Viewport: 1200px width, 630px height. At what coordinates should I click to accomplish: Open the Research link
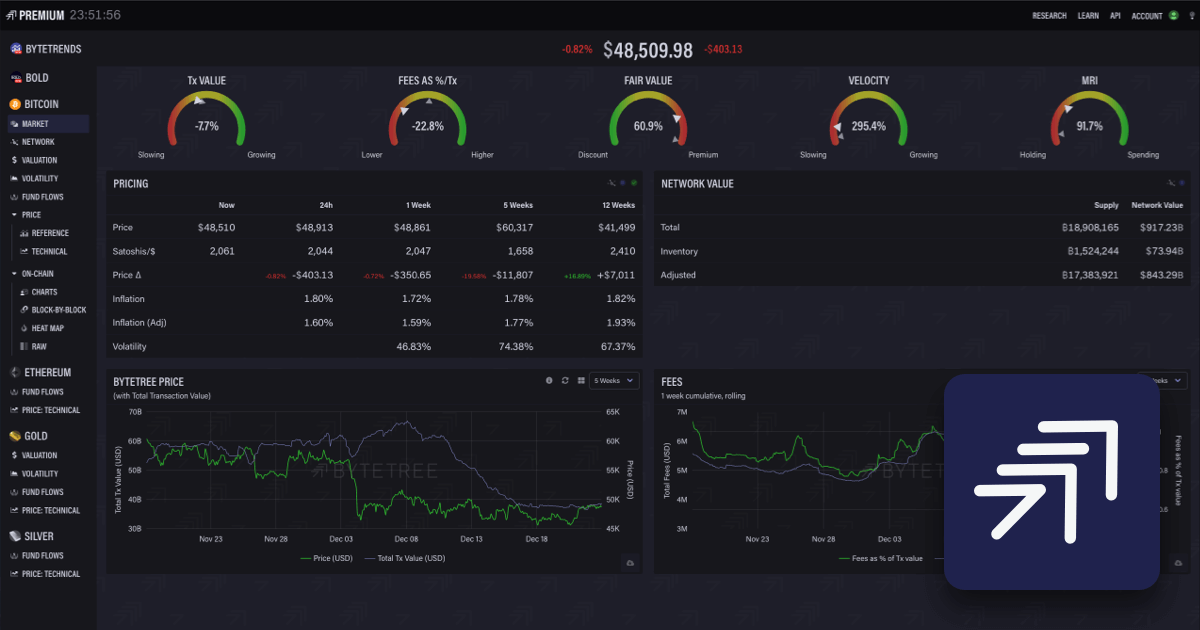pyautogui.click(x=1049, y=16)
